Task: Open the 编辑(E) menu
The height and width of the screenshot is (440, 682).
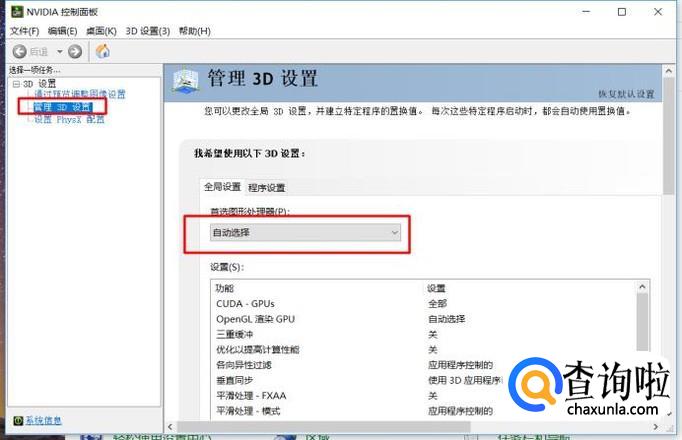Action: pyautogui.click(x=62, y=31)
